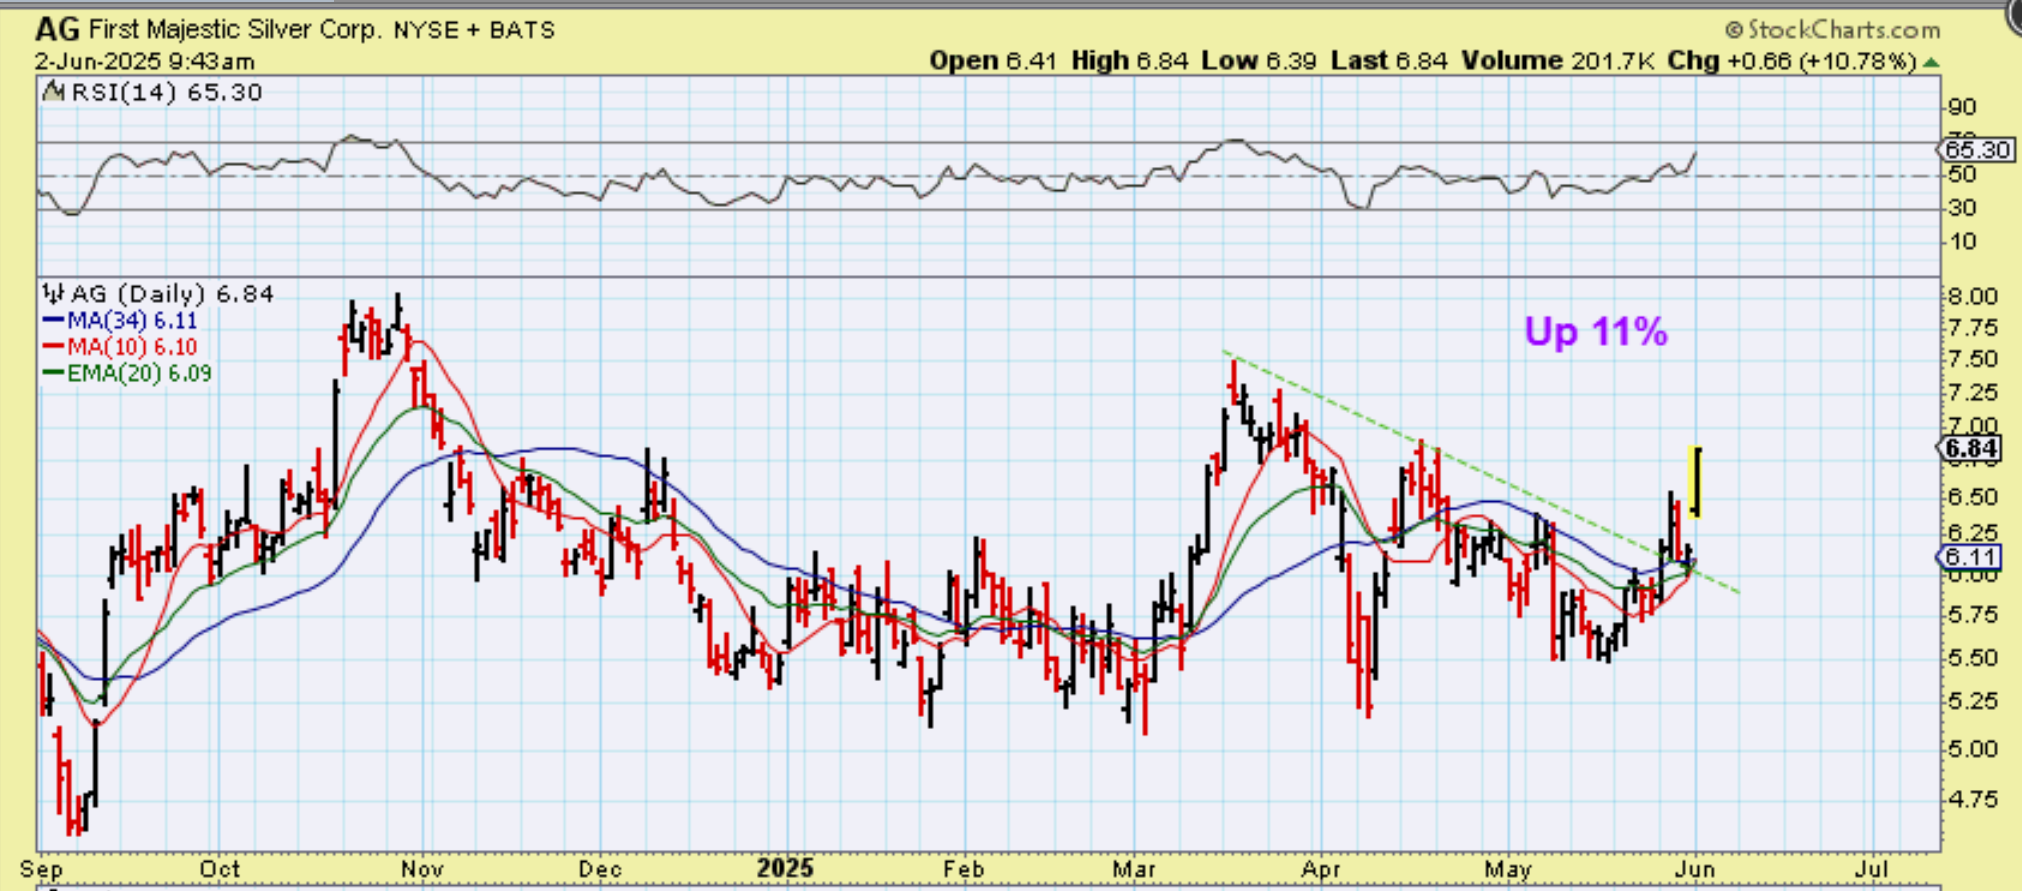This screenshot has height=891, width=2022.
Task: Click the company name First Majestic Silver Corp.
Action: 235,29
